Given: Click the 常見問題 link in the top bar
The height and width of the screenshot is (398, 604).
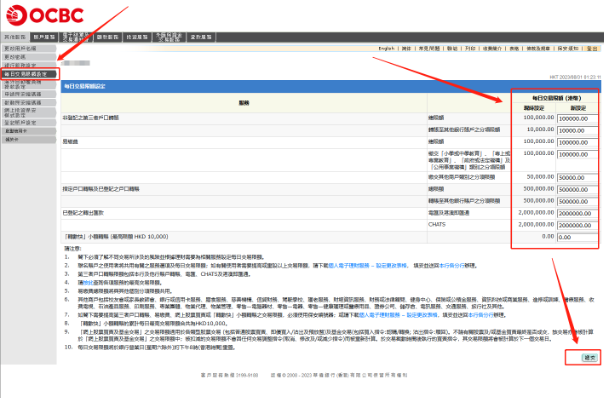Looking at the screenshot, I should click(429, 49).
